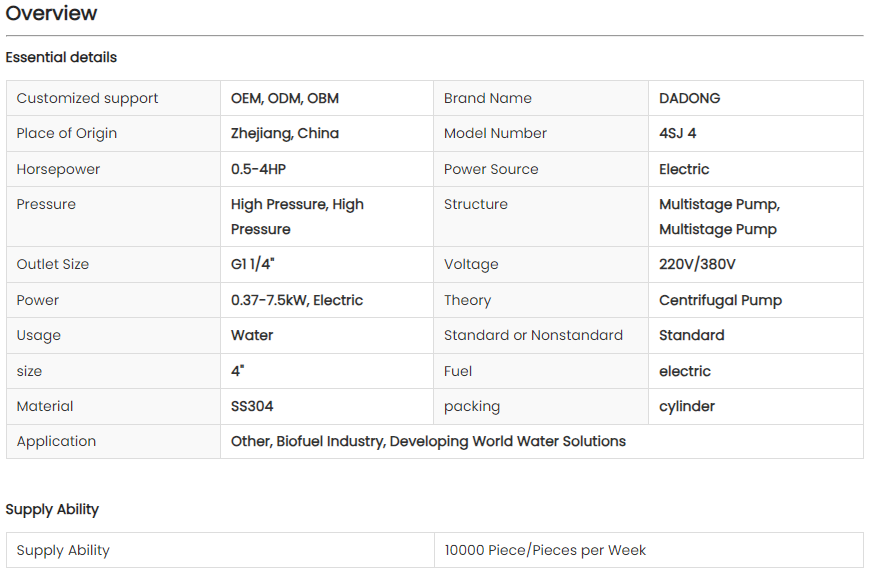Select the DADONG brand name value
The height and width of the screenshot is (576, 872).
point(689,98)
